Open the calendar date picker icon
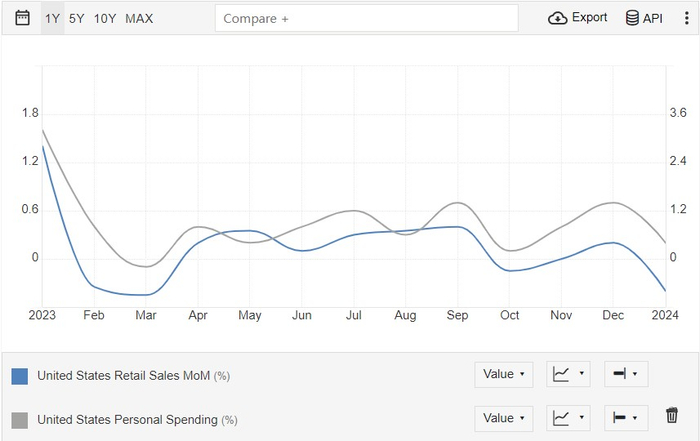Image resolution: width=700 pixels, height=441 pixels. coord(23,18)
